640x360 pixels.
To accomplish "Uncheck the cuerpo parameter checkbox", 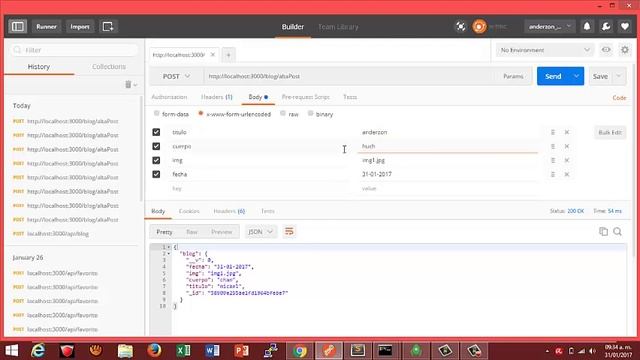I will (156, 146).
